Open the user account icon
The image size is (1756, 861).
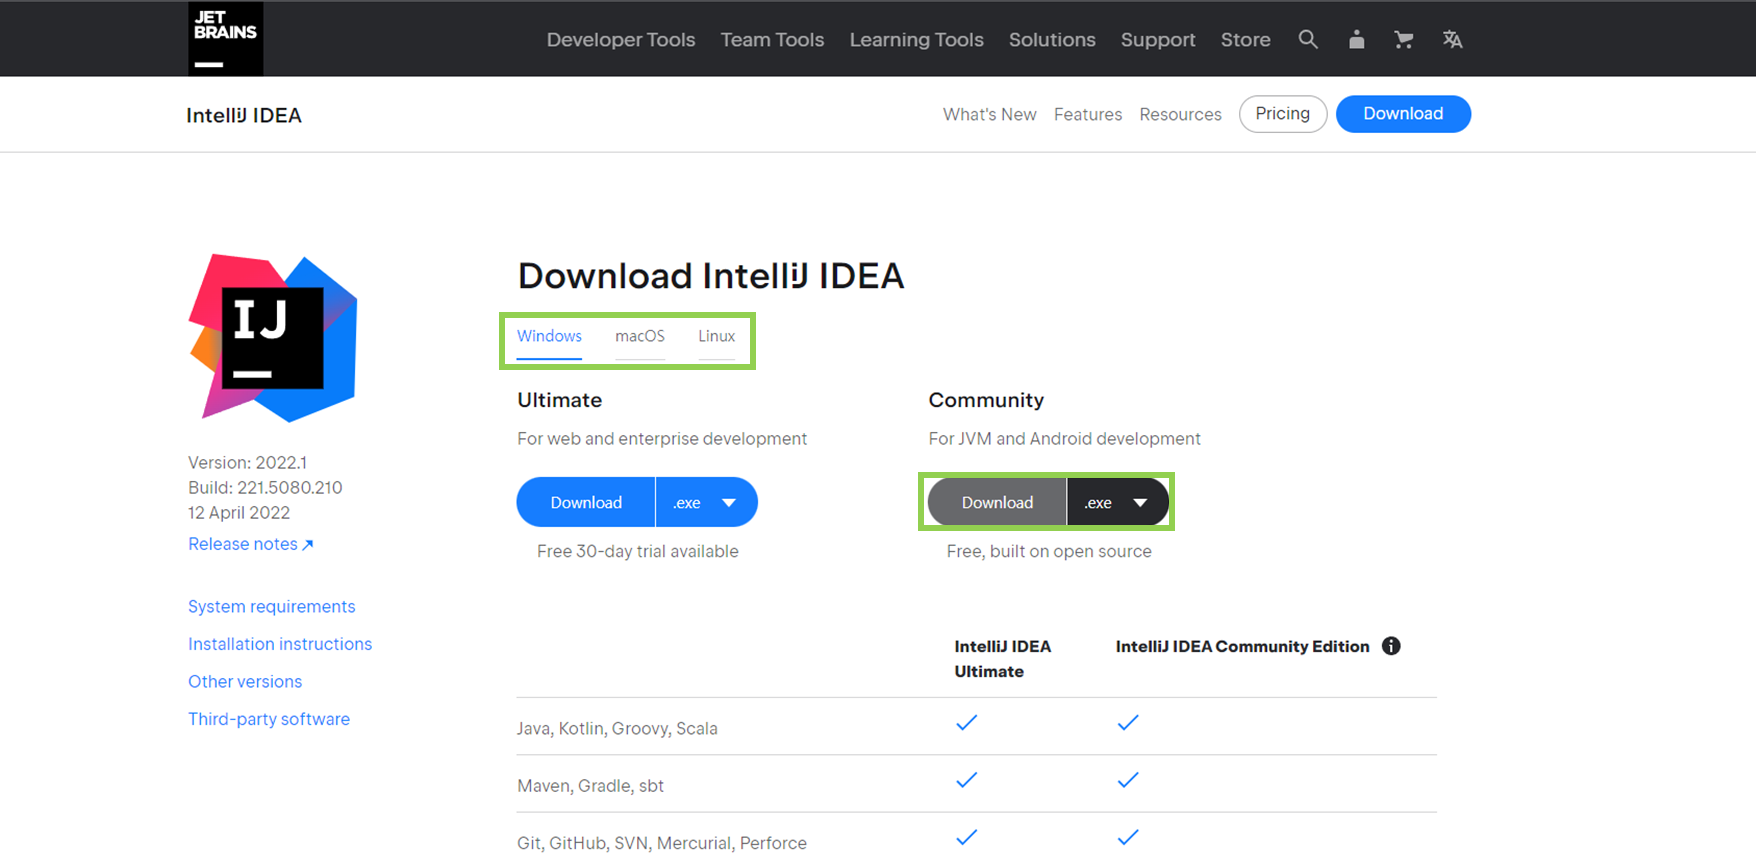1356,39
